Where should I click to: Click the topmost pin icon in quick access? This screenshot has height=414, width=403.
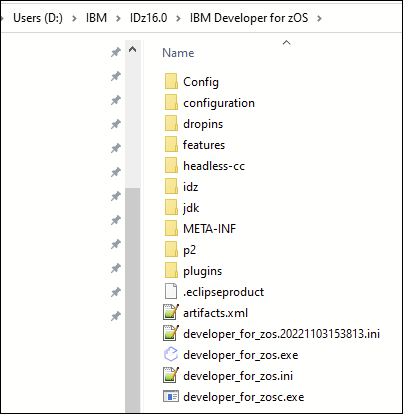(116, 52)
